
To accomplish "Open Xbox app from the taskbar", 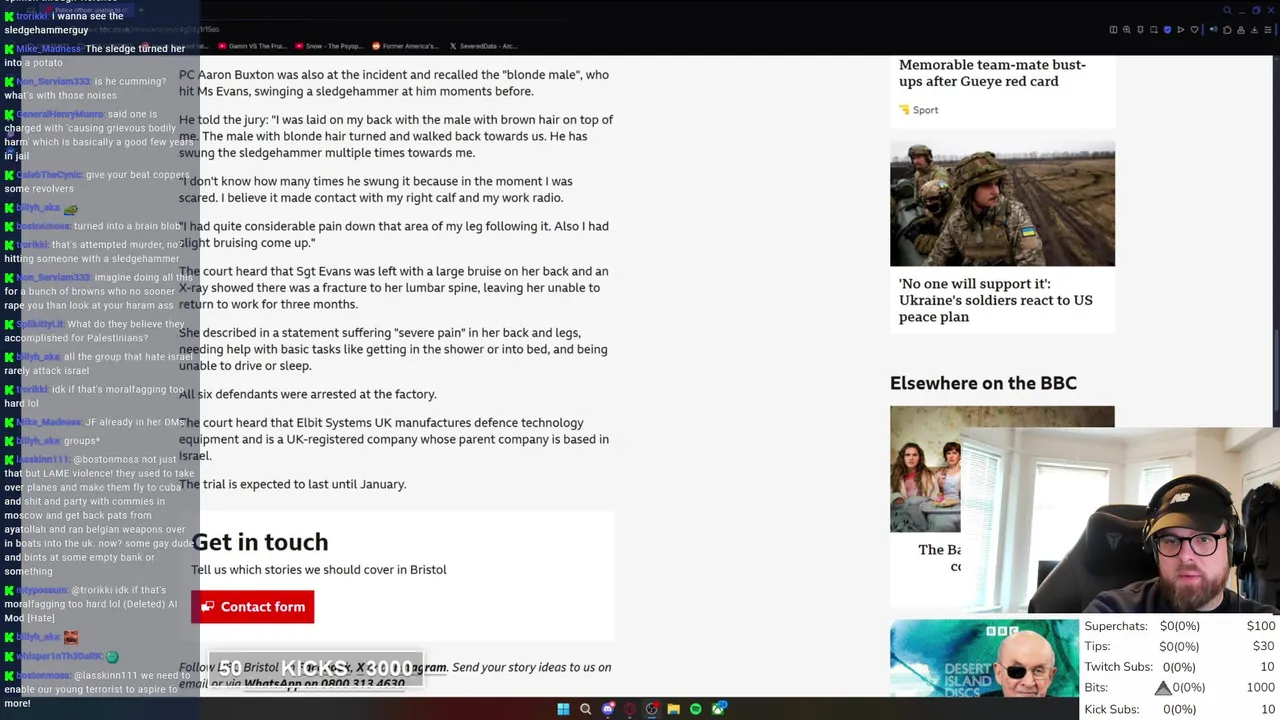I will click(x=719, y=709).
